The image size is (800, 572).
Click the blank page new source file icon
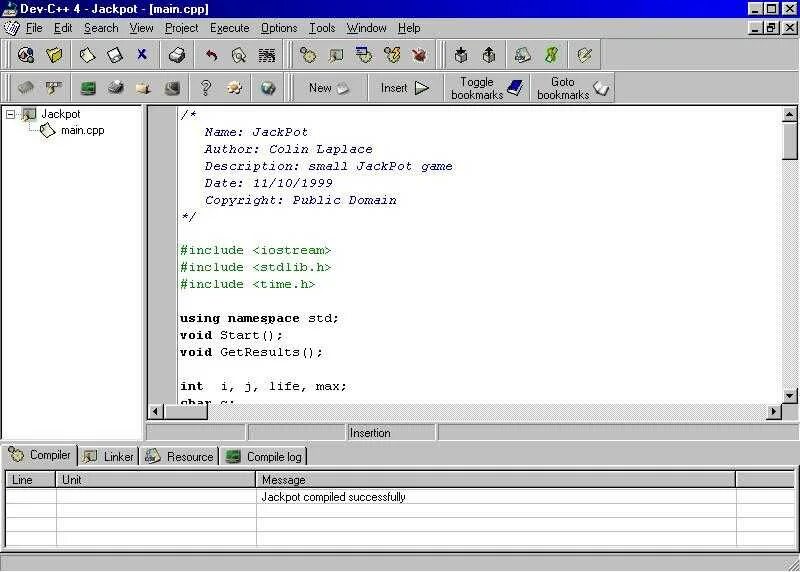click(87, 55)
